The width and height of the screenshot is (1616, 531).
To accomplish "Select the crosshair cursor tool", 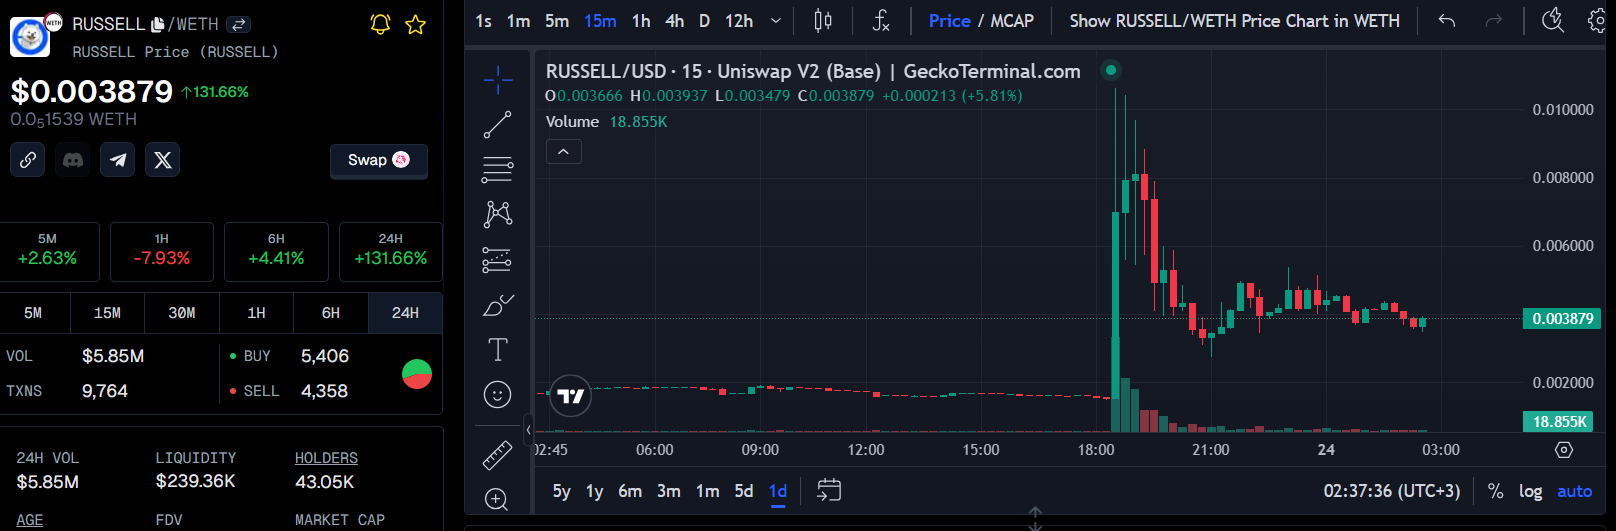I will pyautogui.click(x=497, y=79).
